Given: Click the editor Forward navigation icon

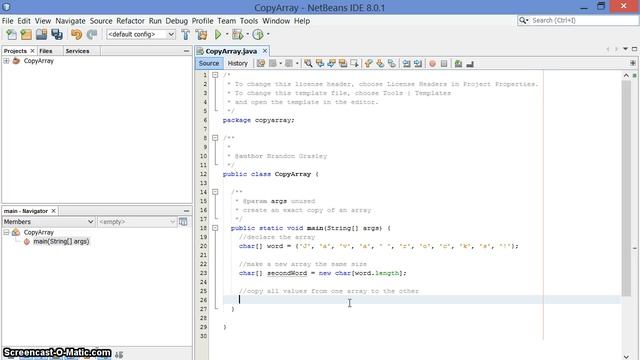Looking at the screenshot, I should tap(289, 64).
